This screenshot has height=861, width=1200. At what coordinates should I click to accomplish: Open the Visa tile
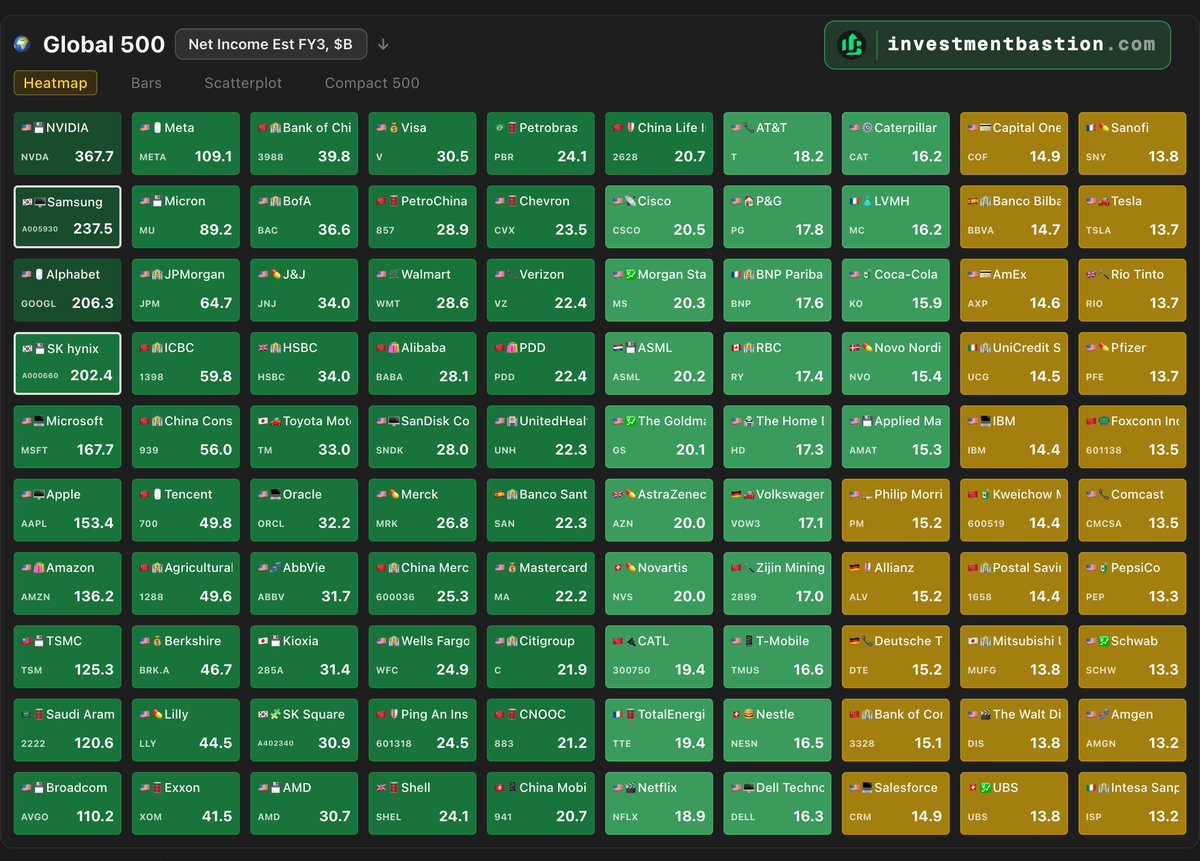click(x=422, y=143)
